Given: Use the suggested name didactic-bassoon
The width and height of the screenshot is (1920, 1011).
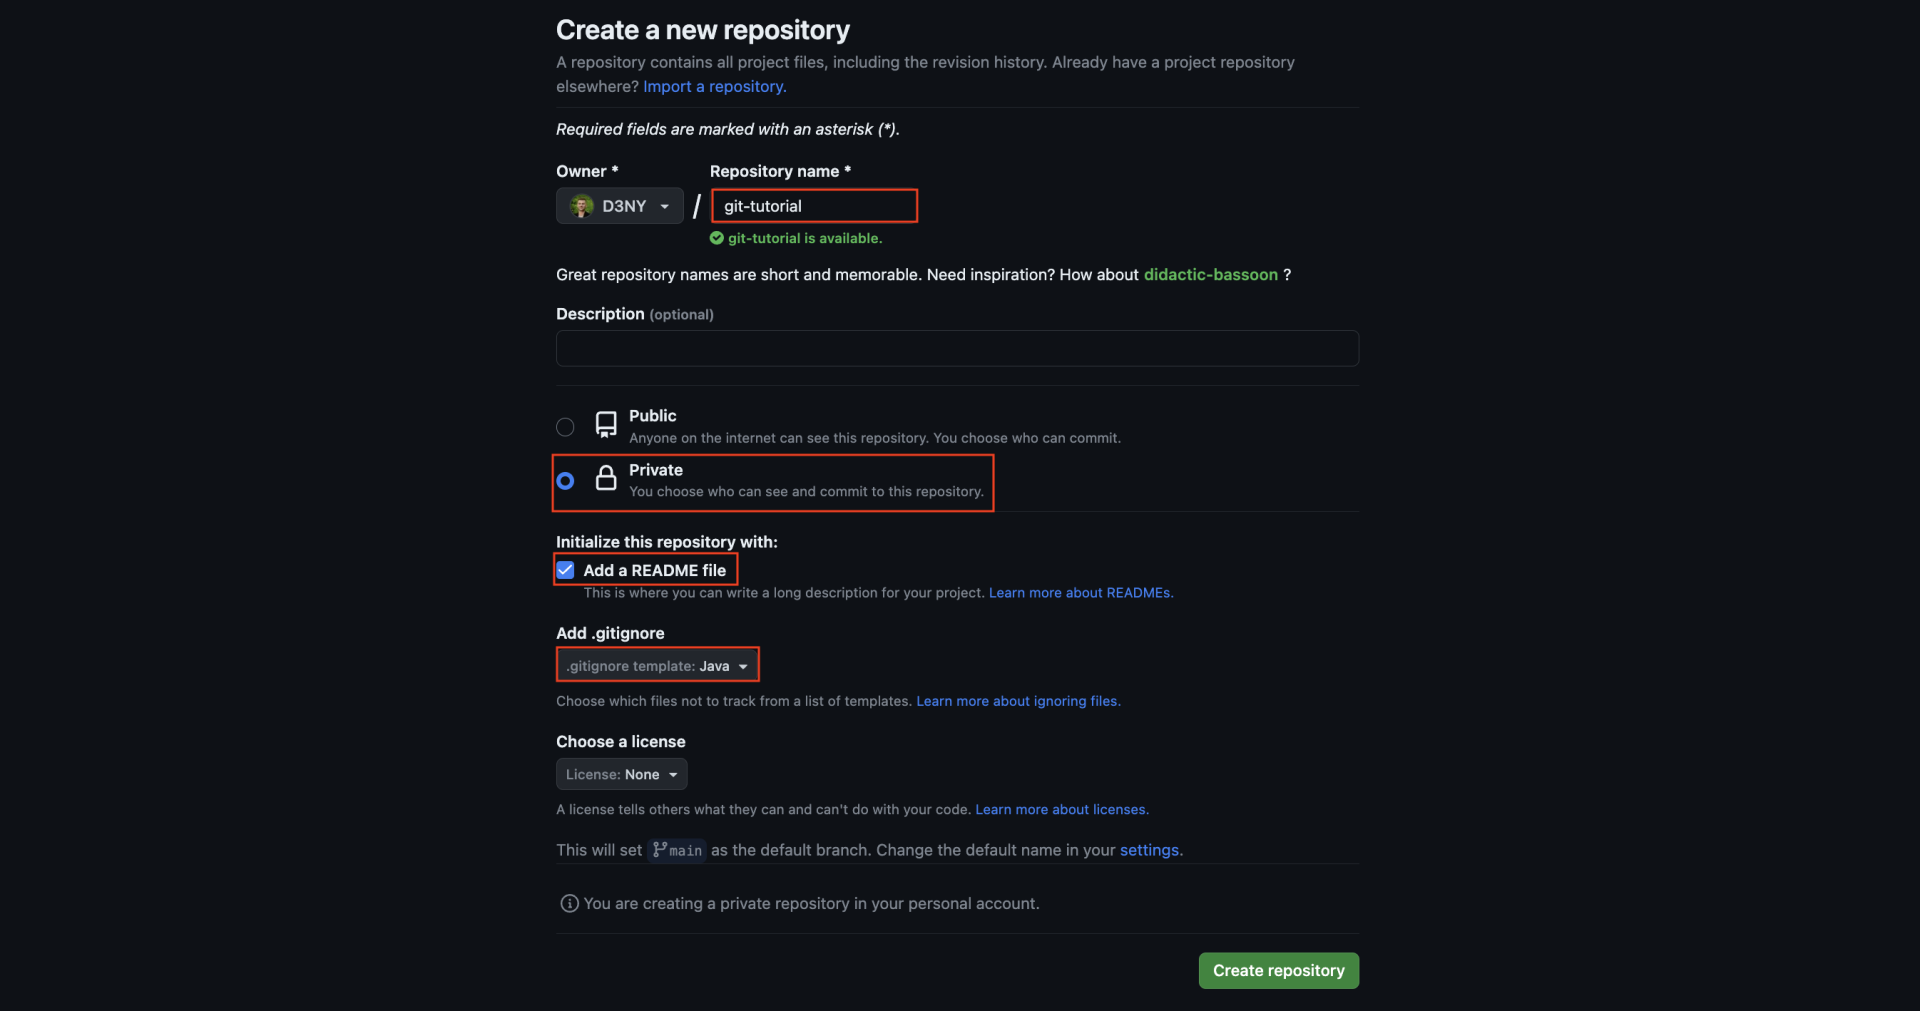Looking at the screenshot, I should [x=1210, y=275].
